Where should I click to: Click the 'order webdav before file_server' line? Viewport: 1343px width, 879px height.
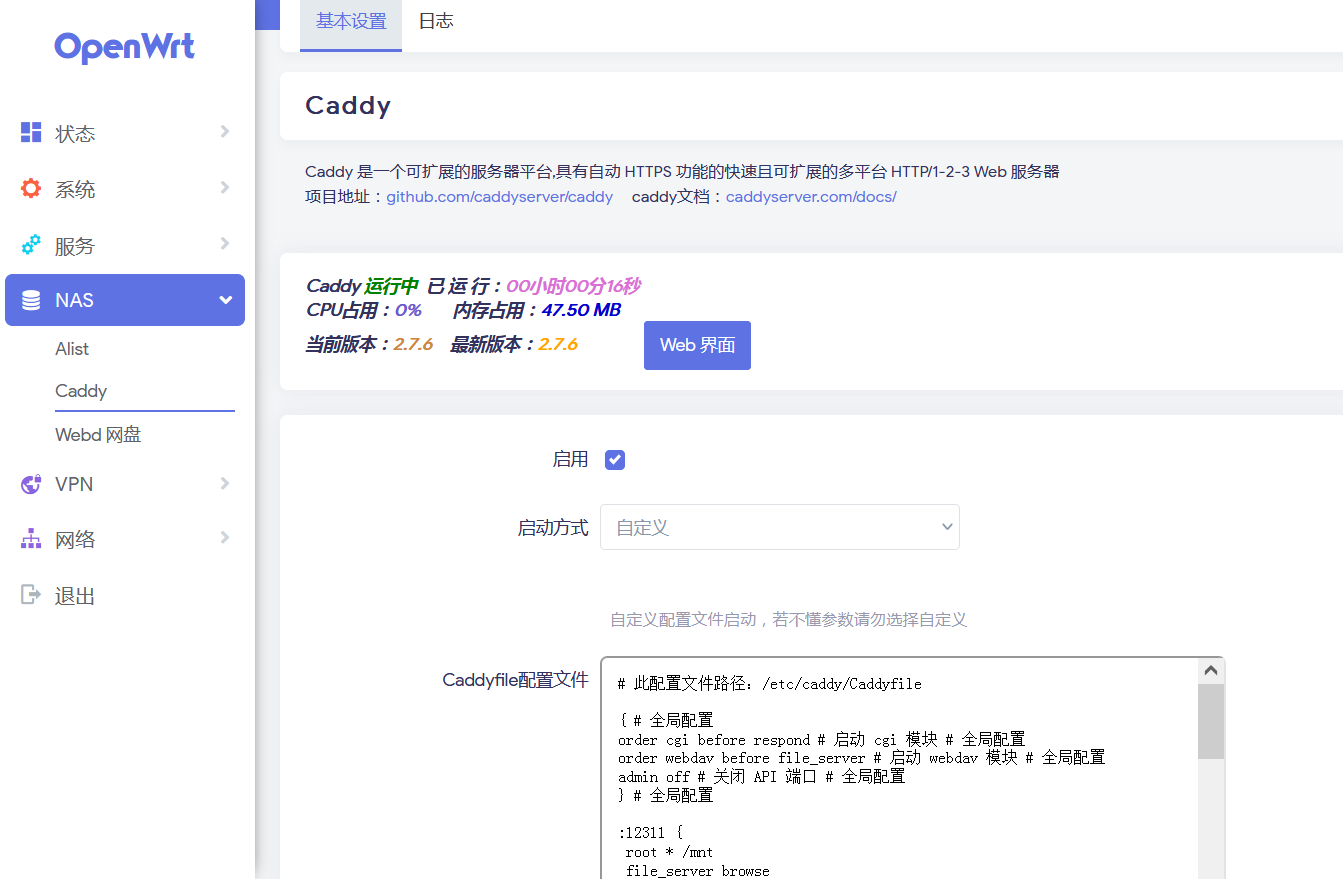[861, 758]
